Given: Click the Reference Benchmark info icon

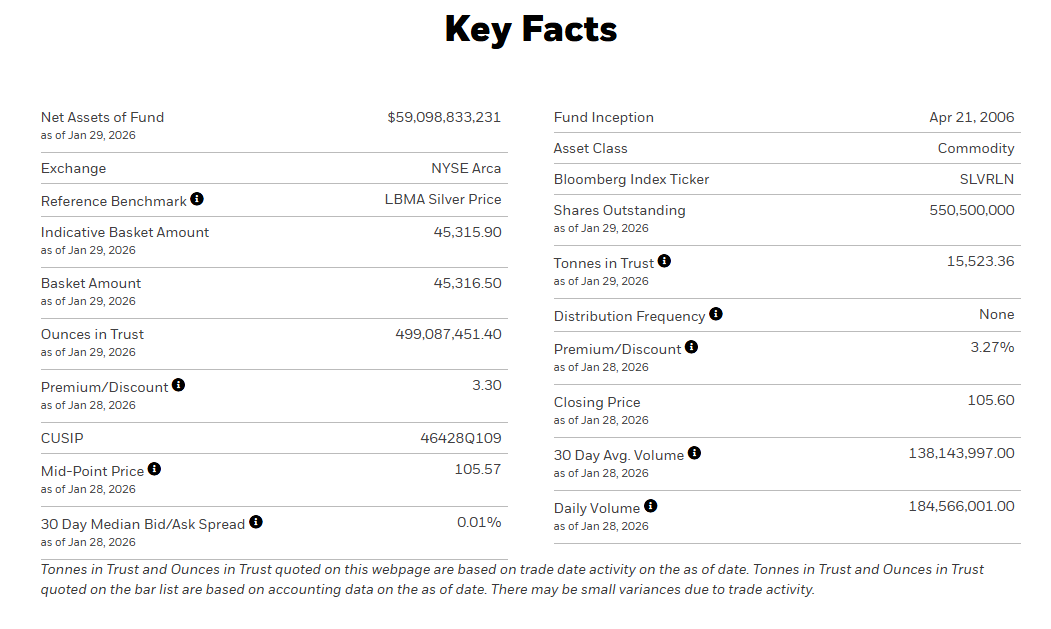Looking at the screenshot, I should [x=197, y=199].
